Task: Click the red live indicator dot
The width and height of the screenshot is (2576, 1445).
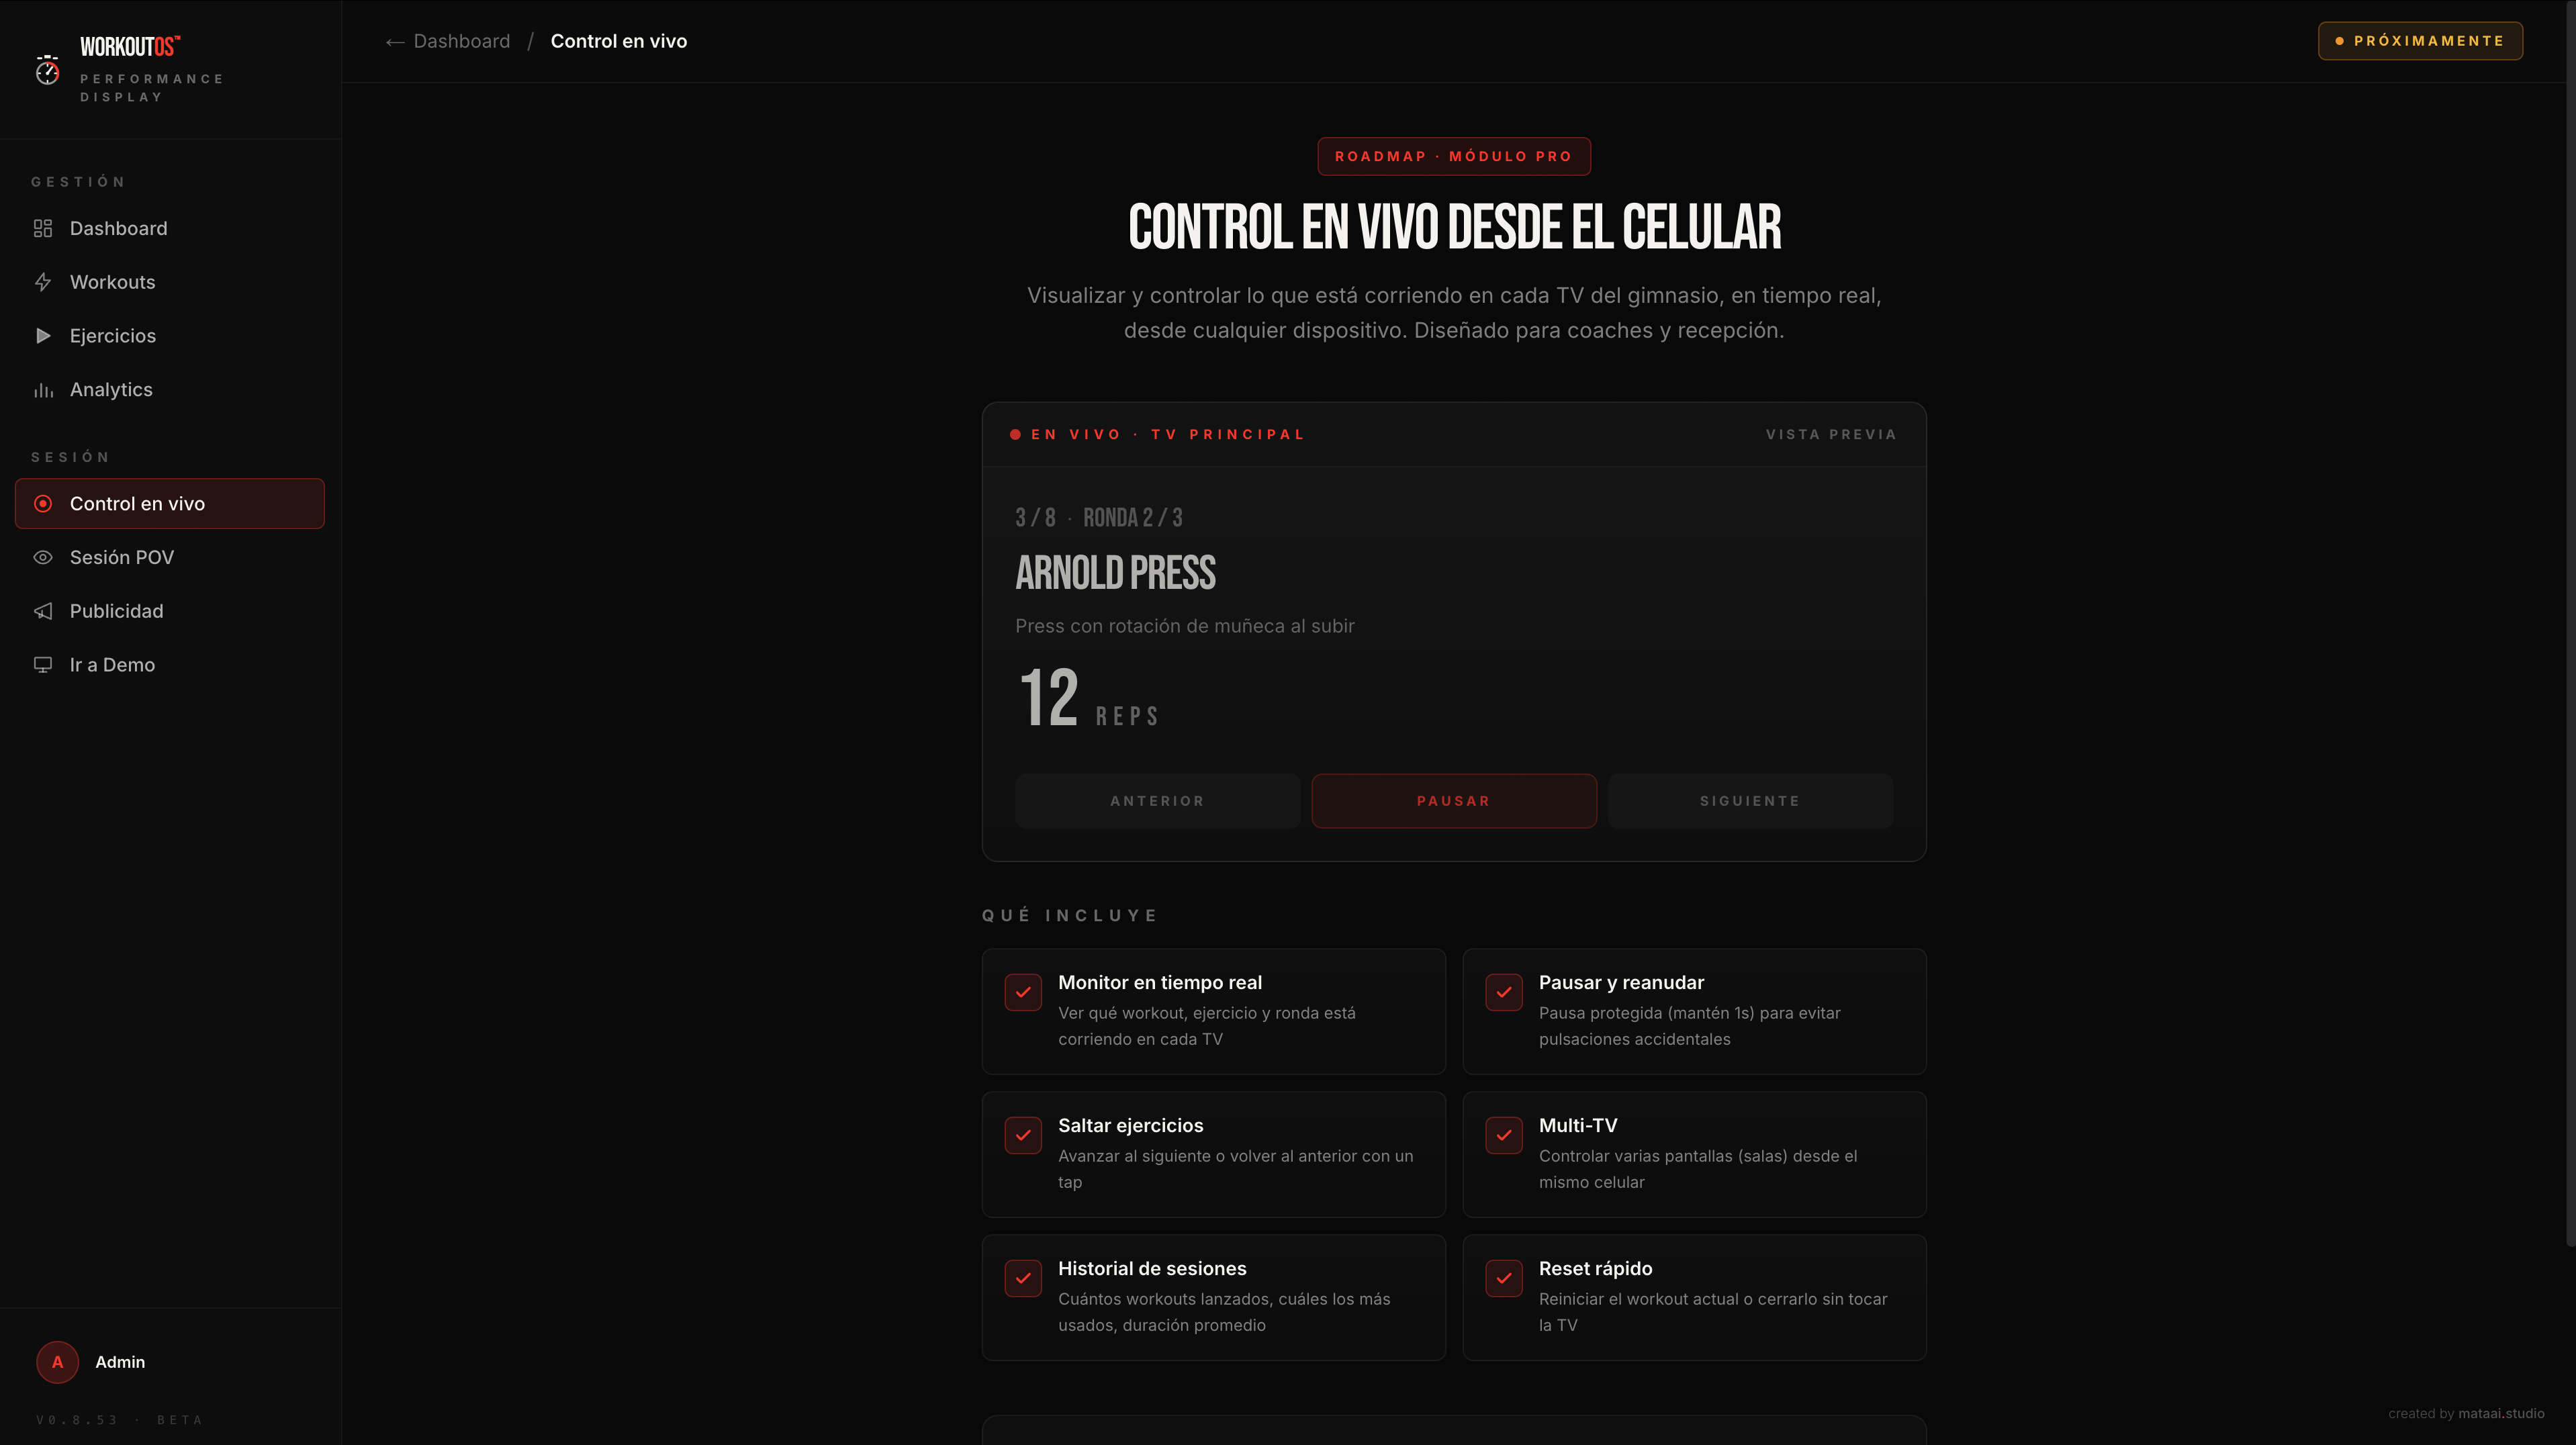Action: (x=1015, y=434)
